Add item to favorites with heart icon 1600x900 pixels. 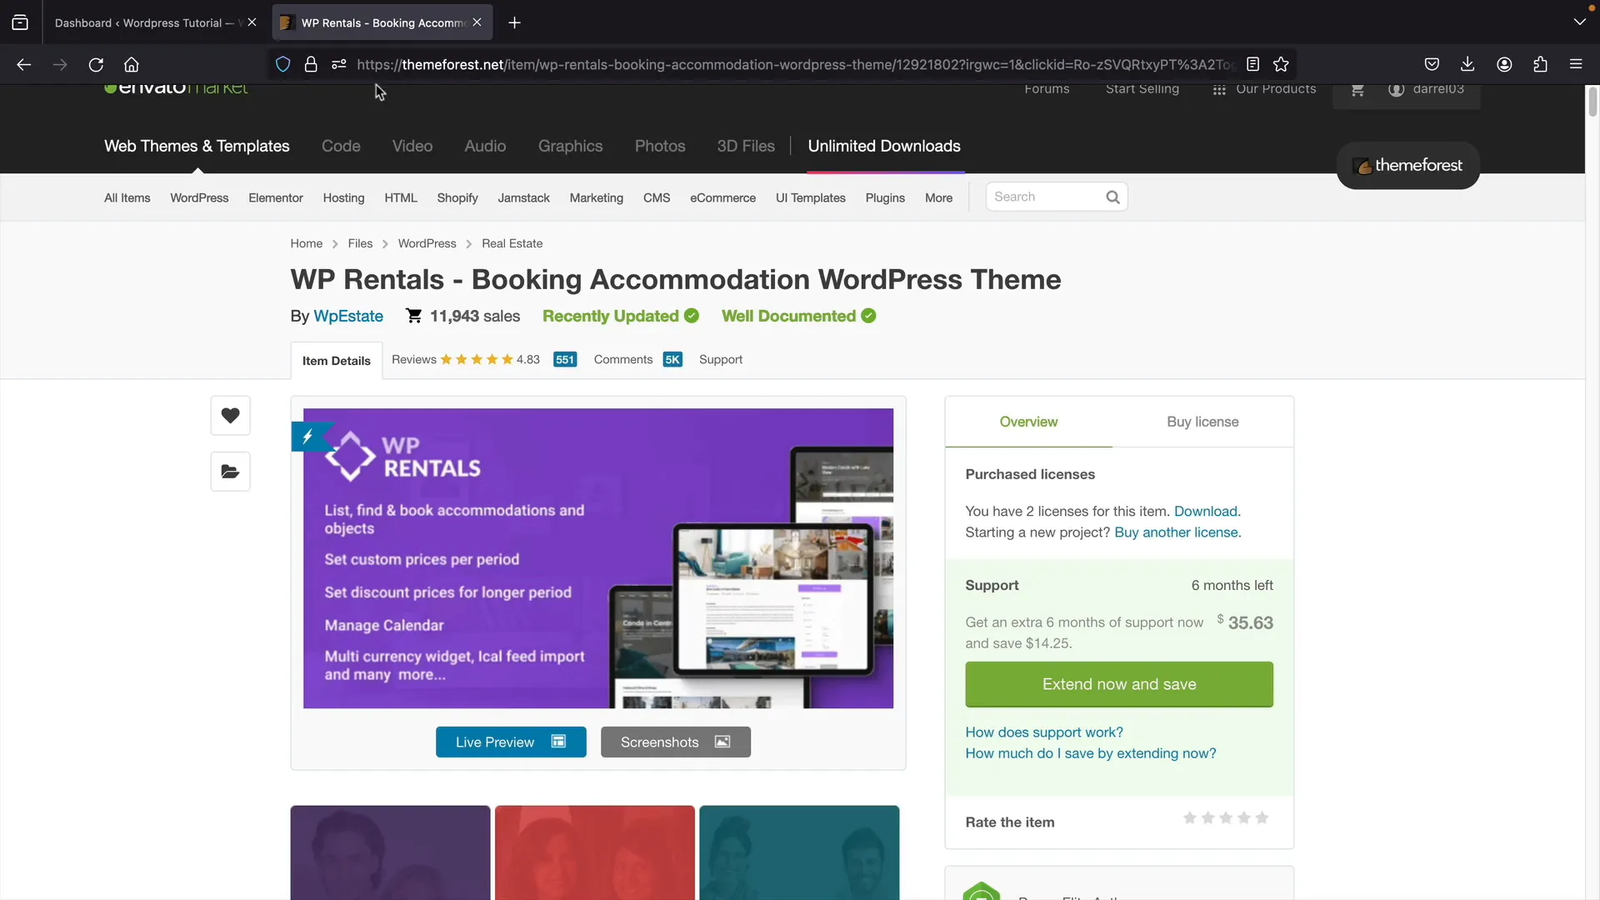230,415
